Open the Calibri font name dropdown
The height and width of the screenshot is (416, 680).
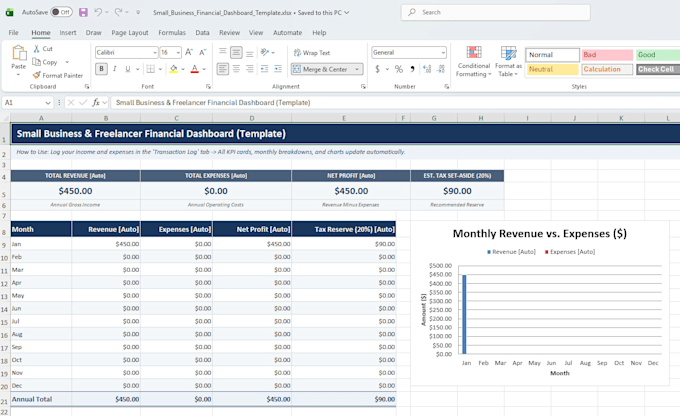pos(155,52)
